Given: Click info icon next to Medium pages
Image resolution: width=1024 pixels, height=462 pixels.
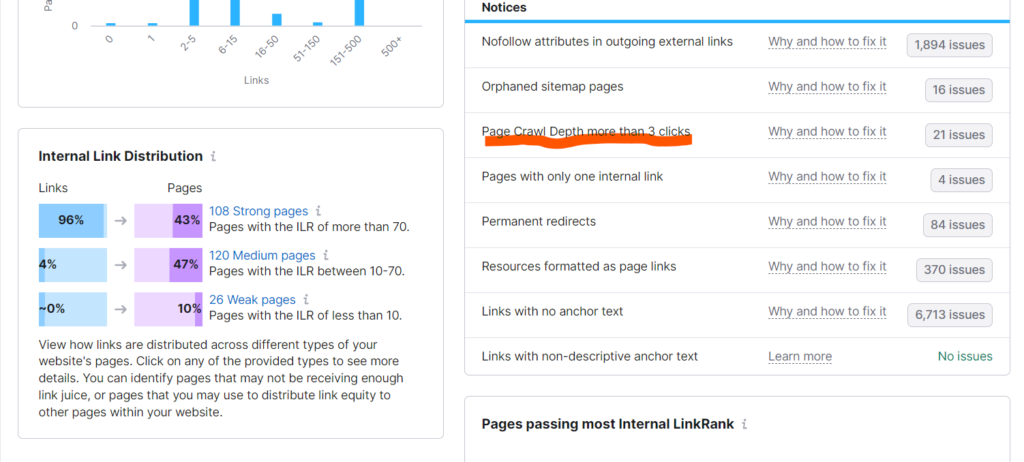Looking at the screenshot, I should click(326, 256).
